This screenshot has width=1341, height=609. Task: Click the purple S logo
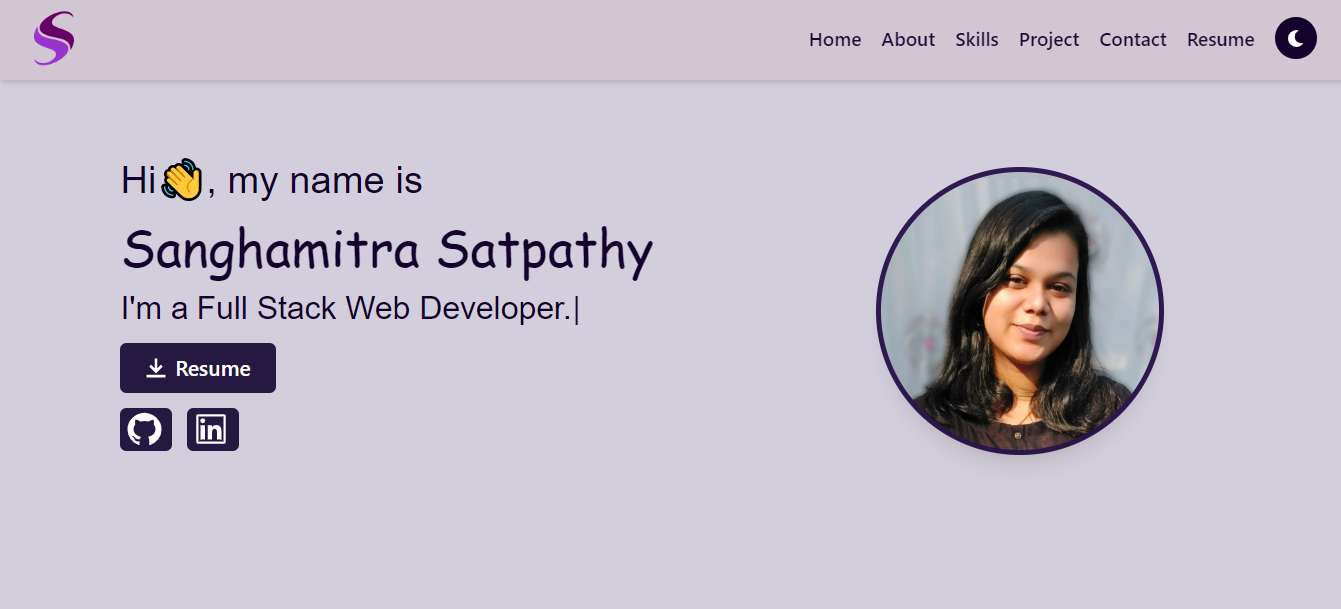tap(54, 39)
